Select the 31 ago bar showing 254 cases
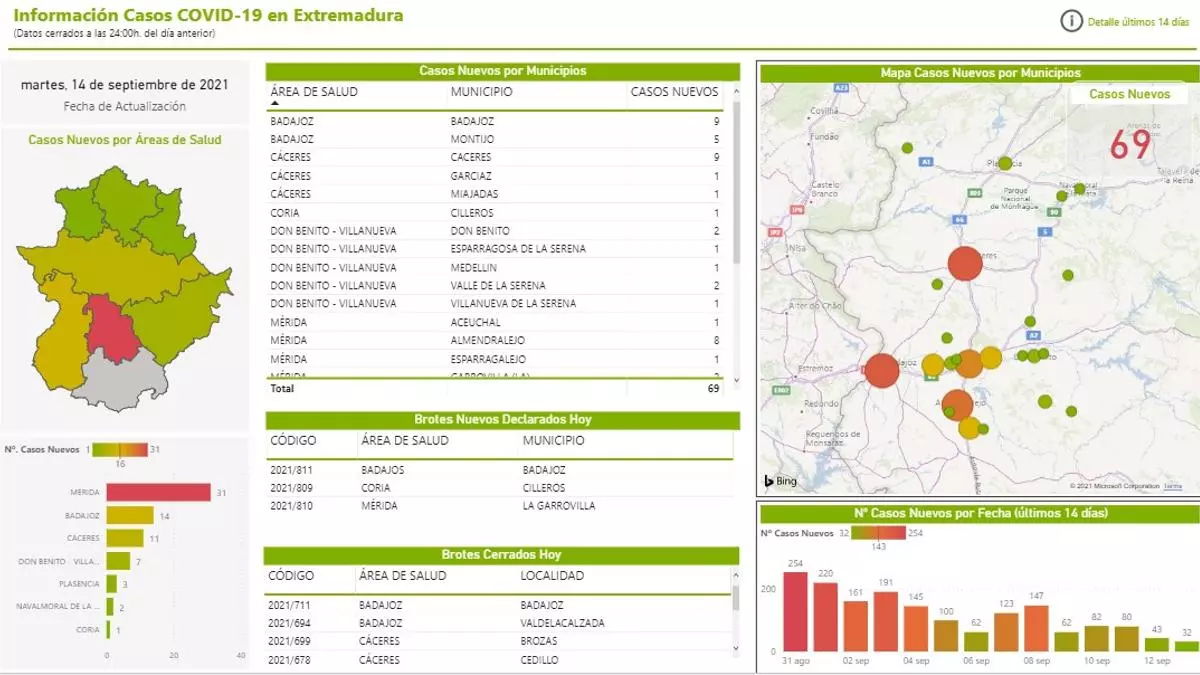 (x=795, y=611)
